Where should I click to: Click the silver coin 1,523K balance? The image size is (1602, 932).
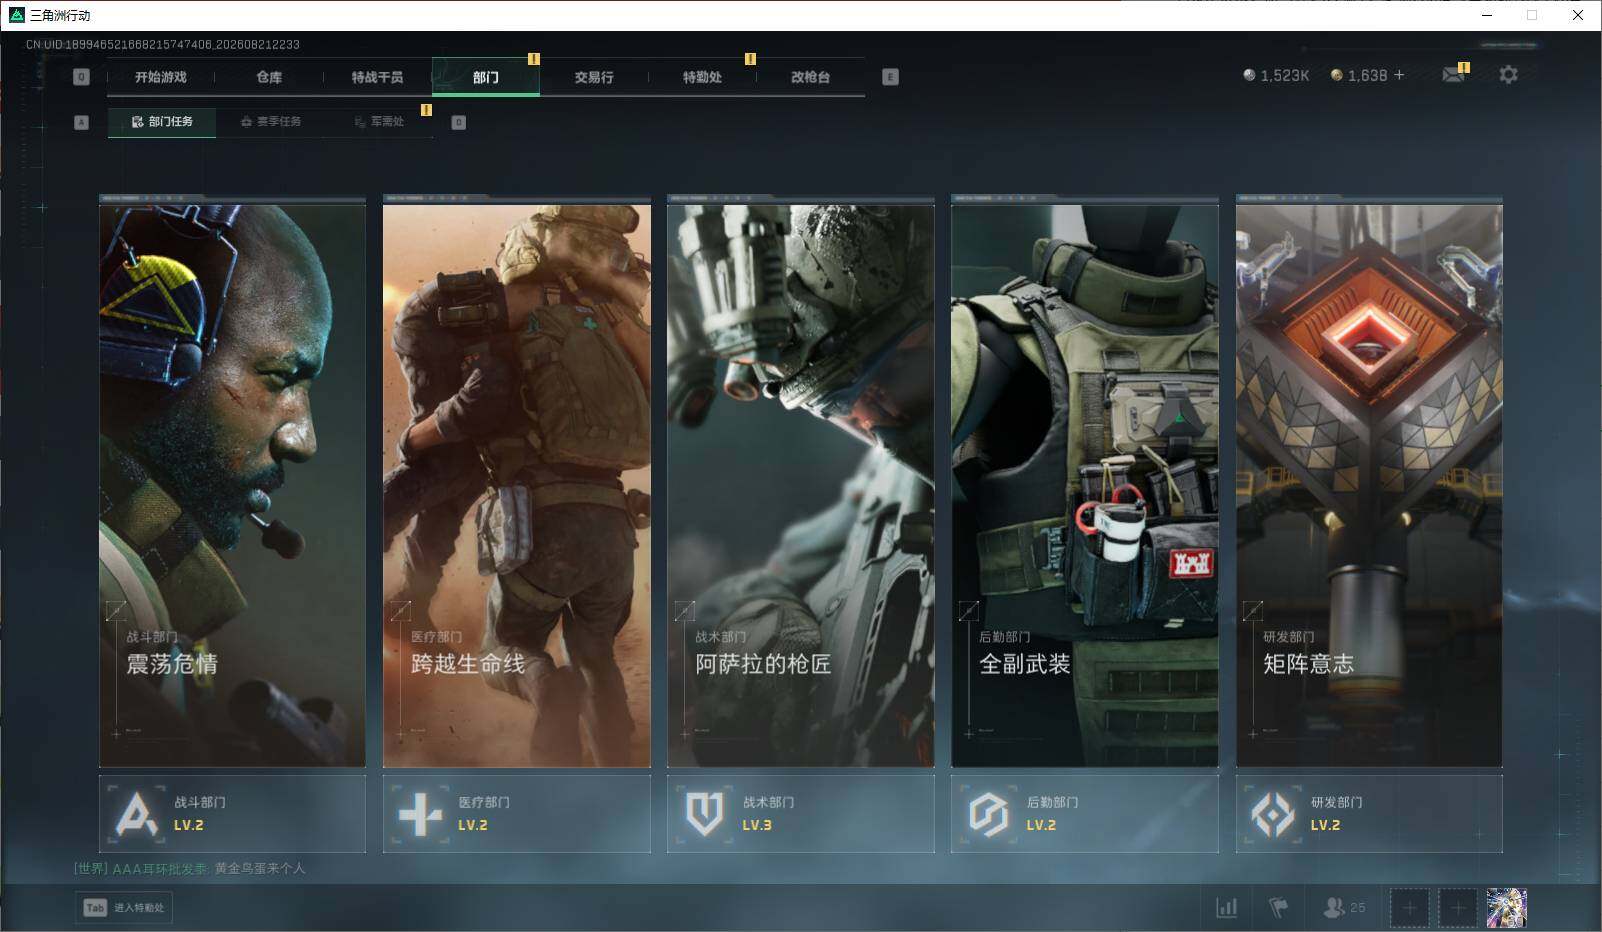1276,75
